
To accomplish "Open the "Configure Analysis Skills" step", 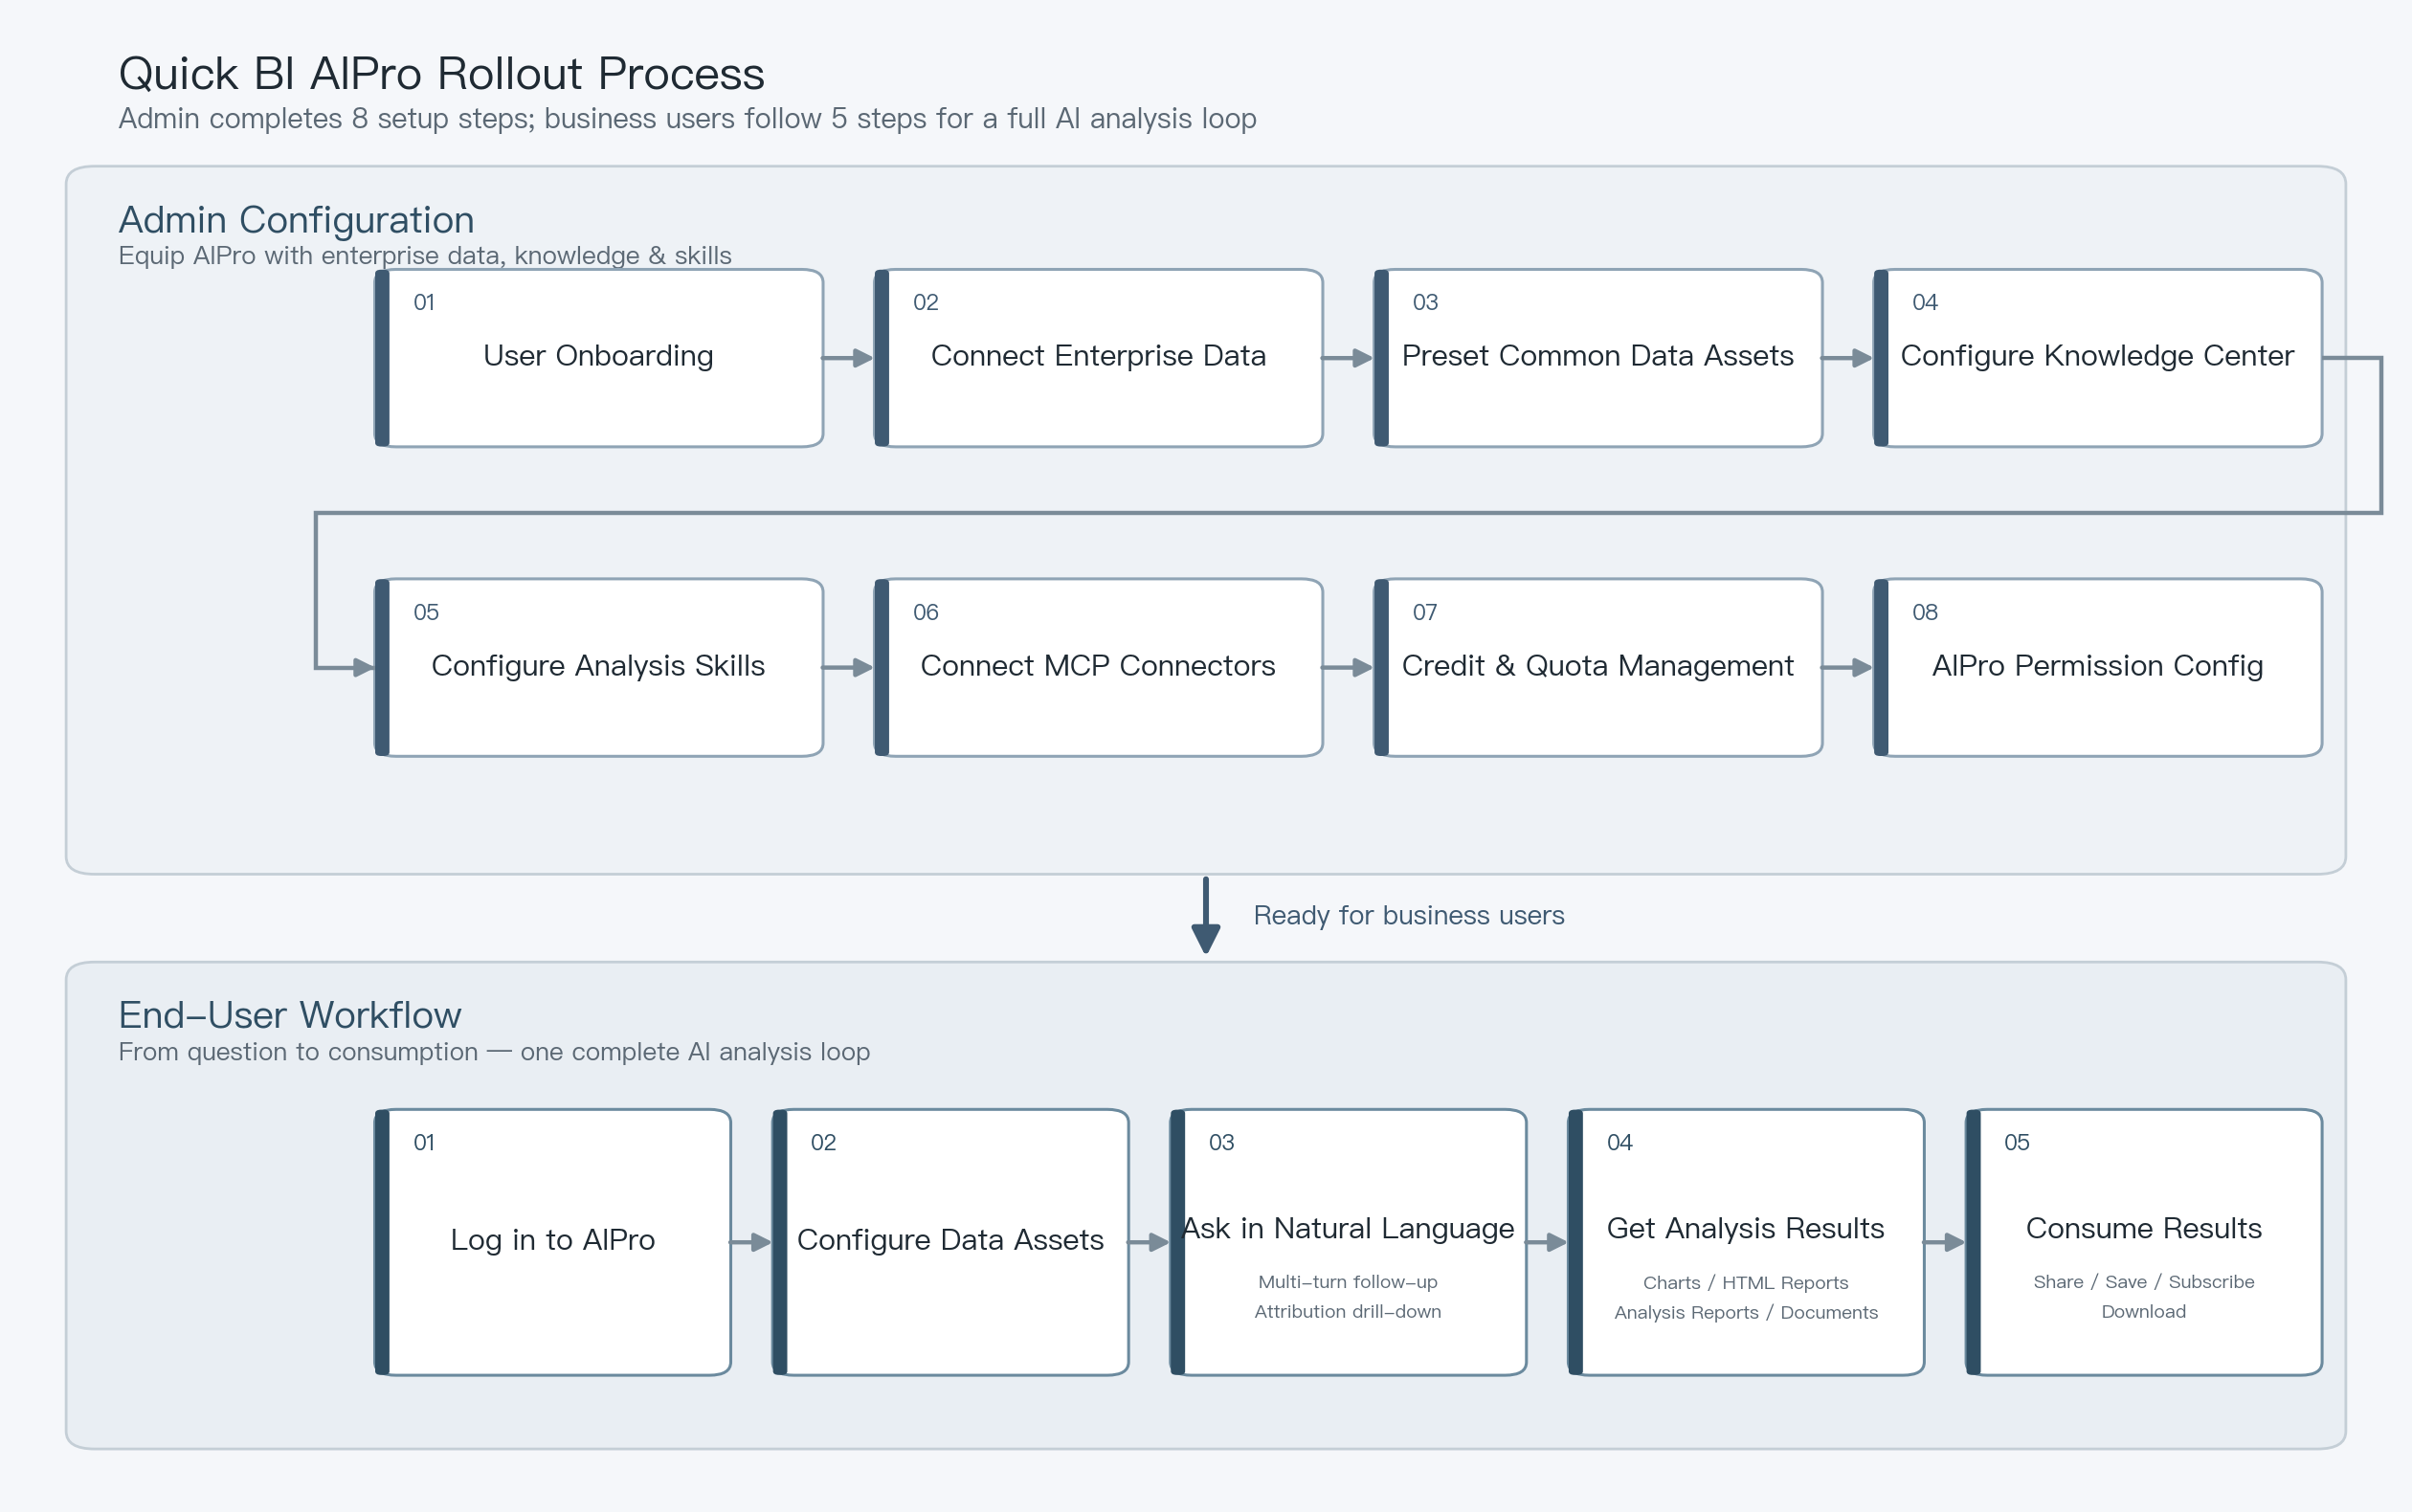I will [599, 667].
